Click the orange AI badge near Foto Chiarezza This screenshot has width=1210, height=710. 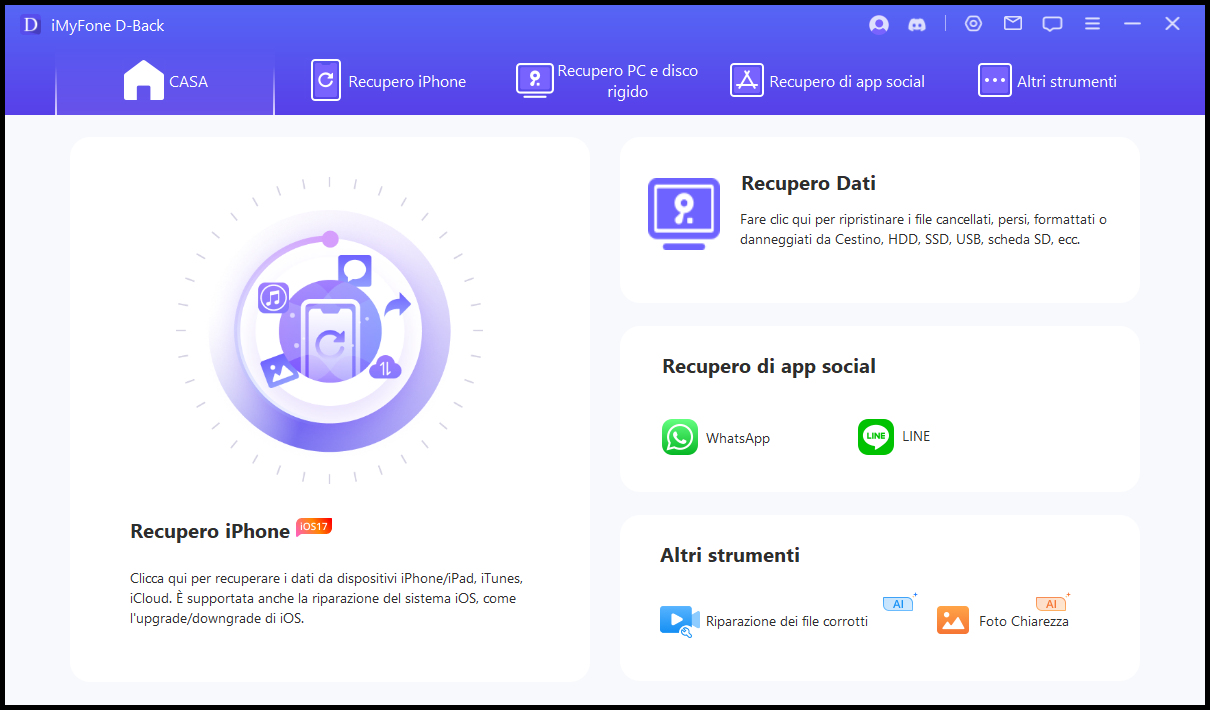tap(1051, 603)
